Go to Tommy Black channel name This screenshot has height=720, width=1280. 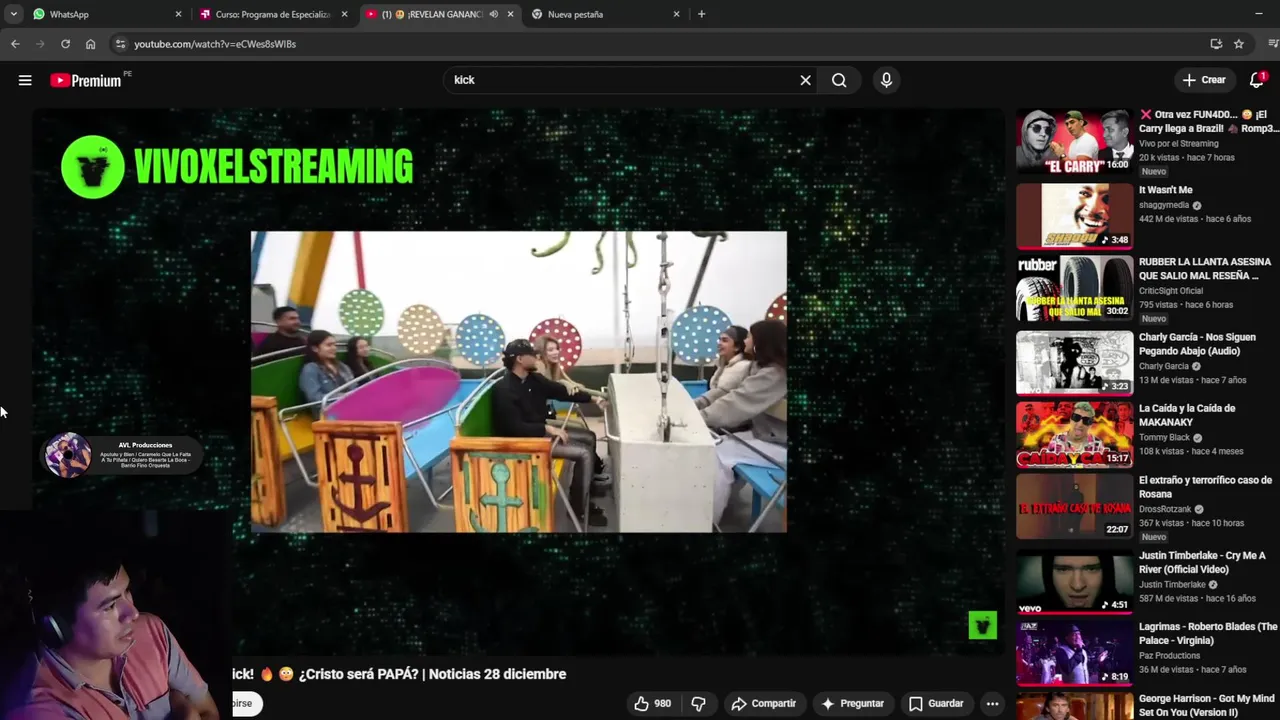tap(1165, 437)
